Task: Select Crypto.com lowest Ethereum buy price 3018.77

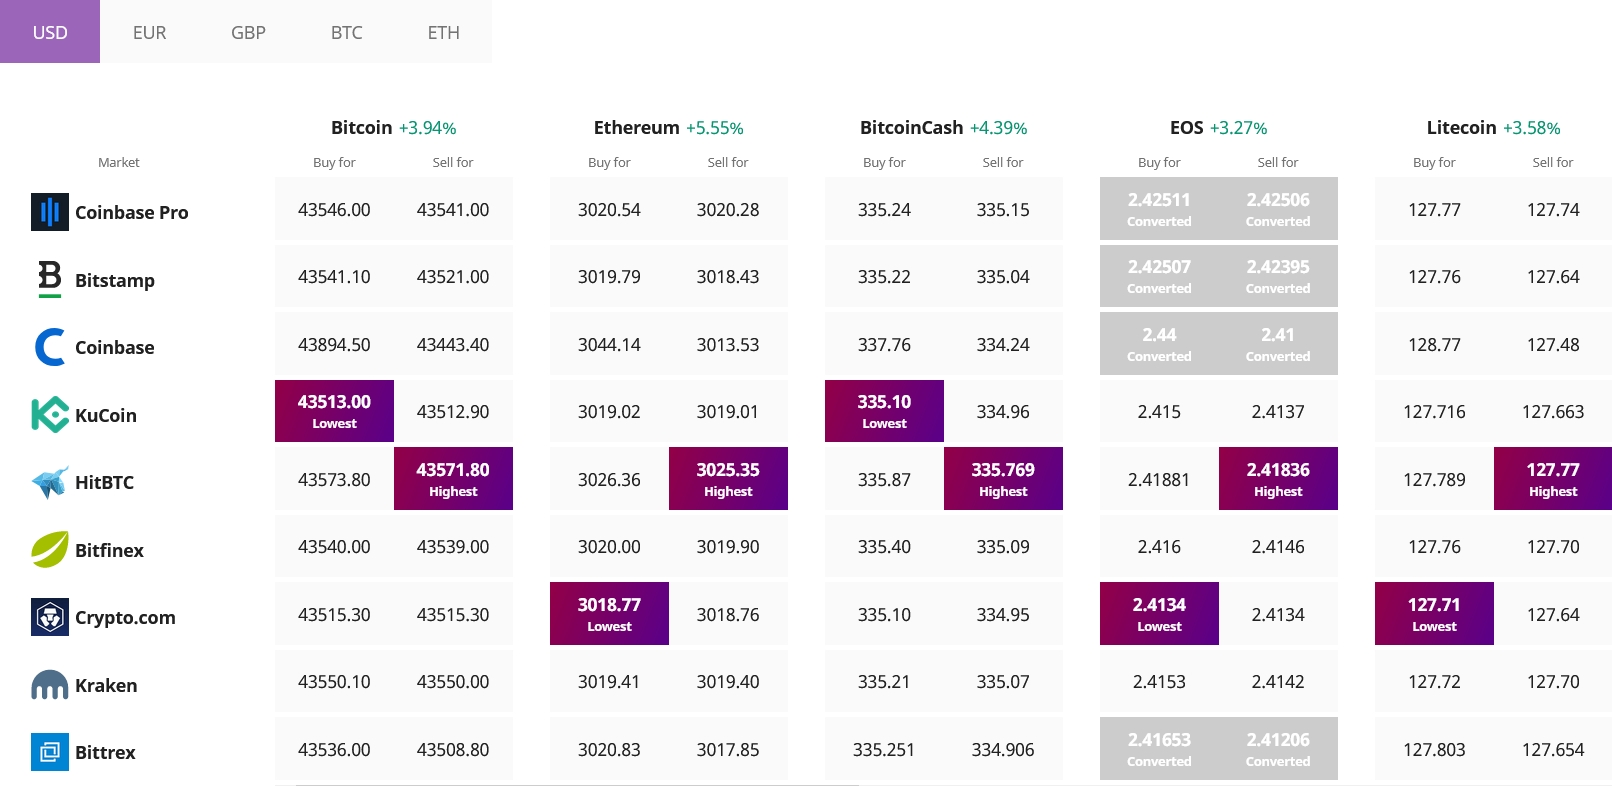Action: pyautogui.click(x=609, y=613)
